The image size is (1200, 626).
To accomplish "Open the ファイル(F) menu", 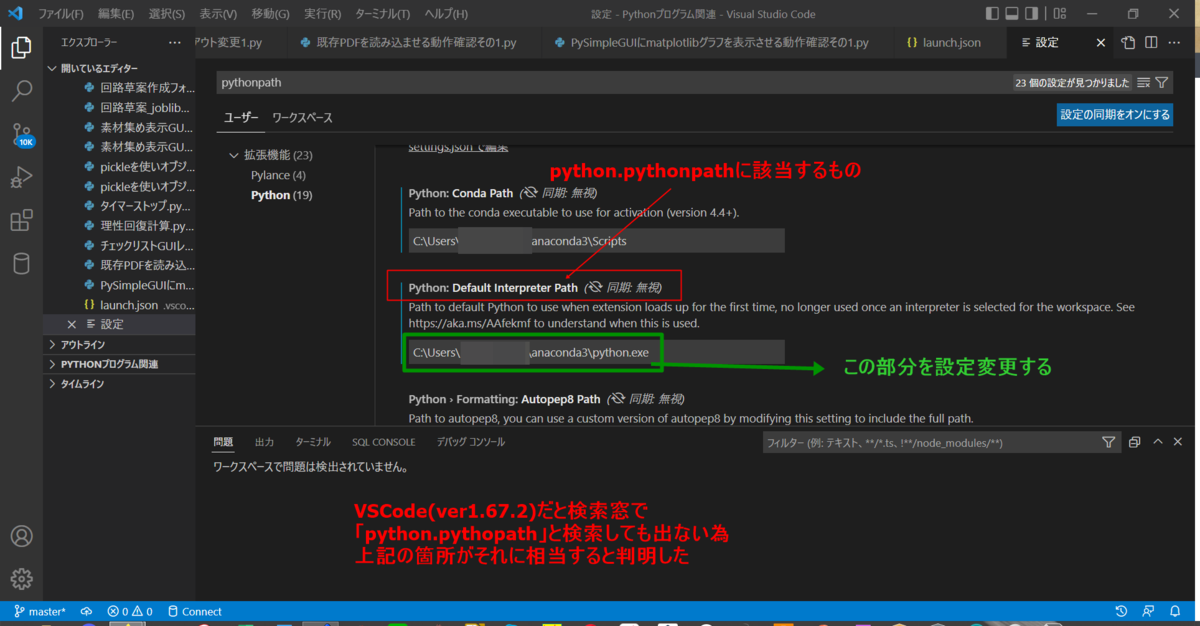I will 61,14.
